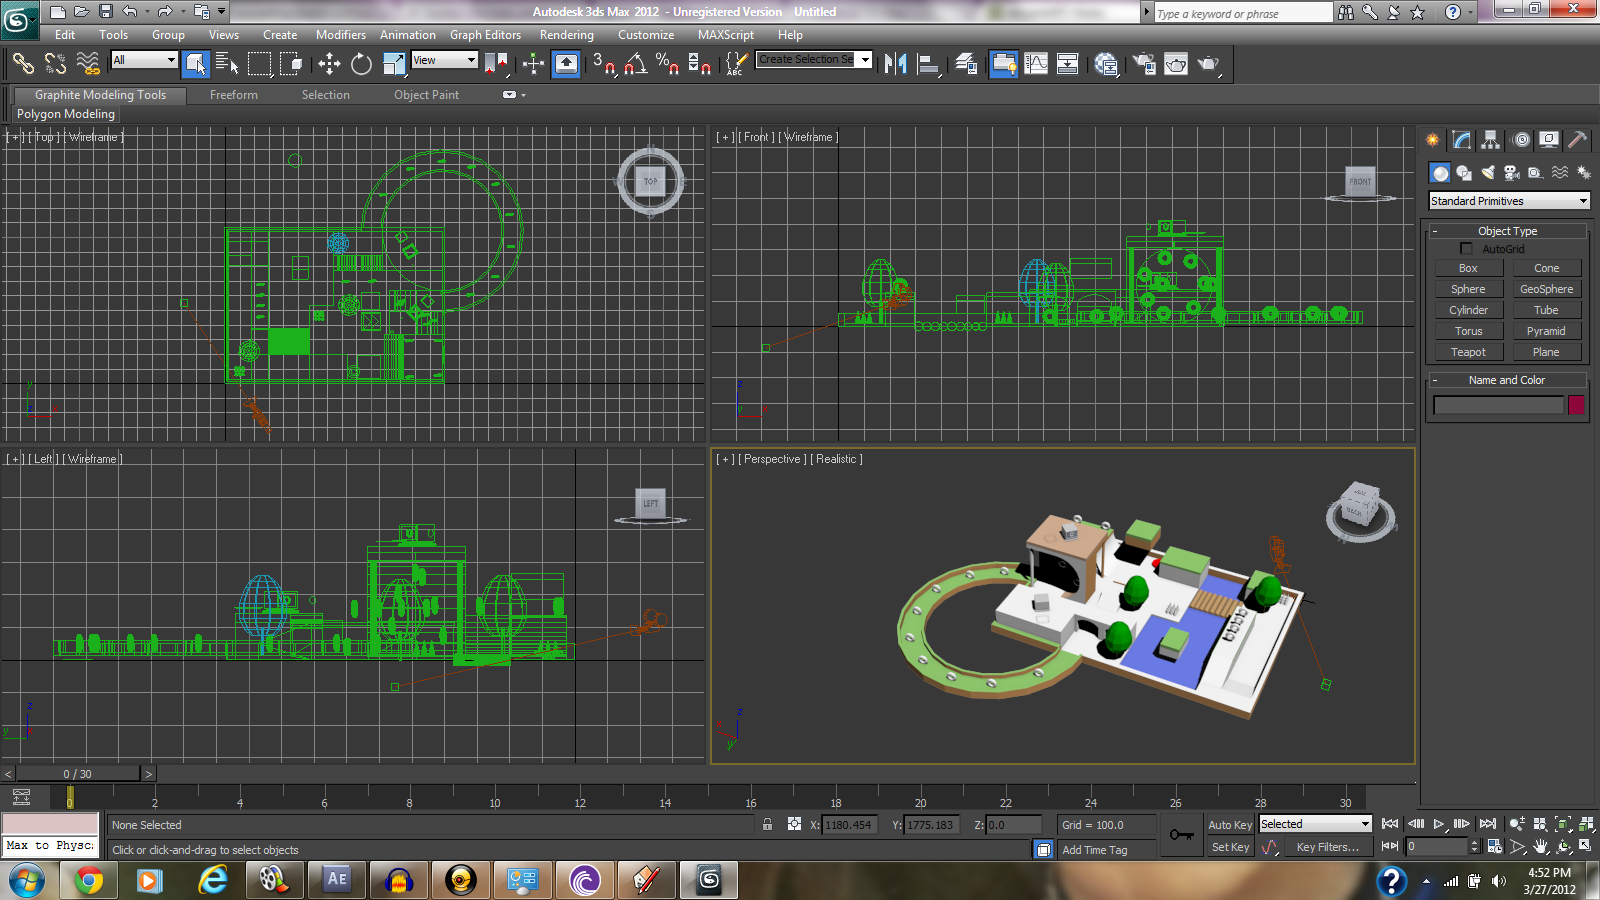Click the object color swatch

click(1577, 404)
